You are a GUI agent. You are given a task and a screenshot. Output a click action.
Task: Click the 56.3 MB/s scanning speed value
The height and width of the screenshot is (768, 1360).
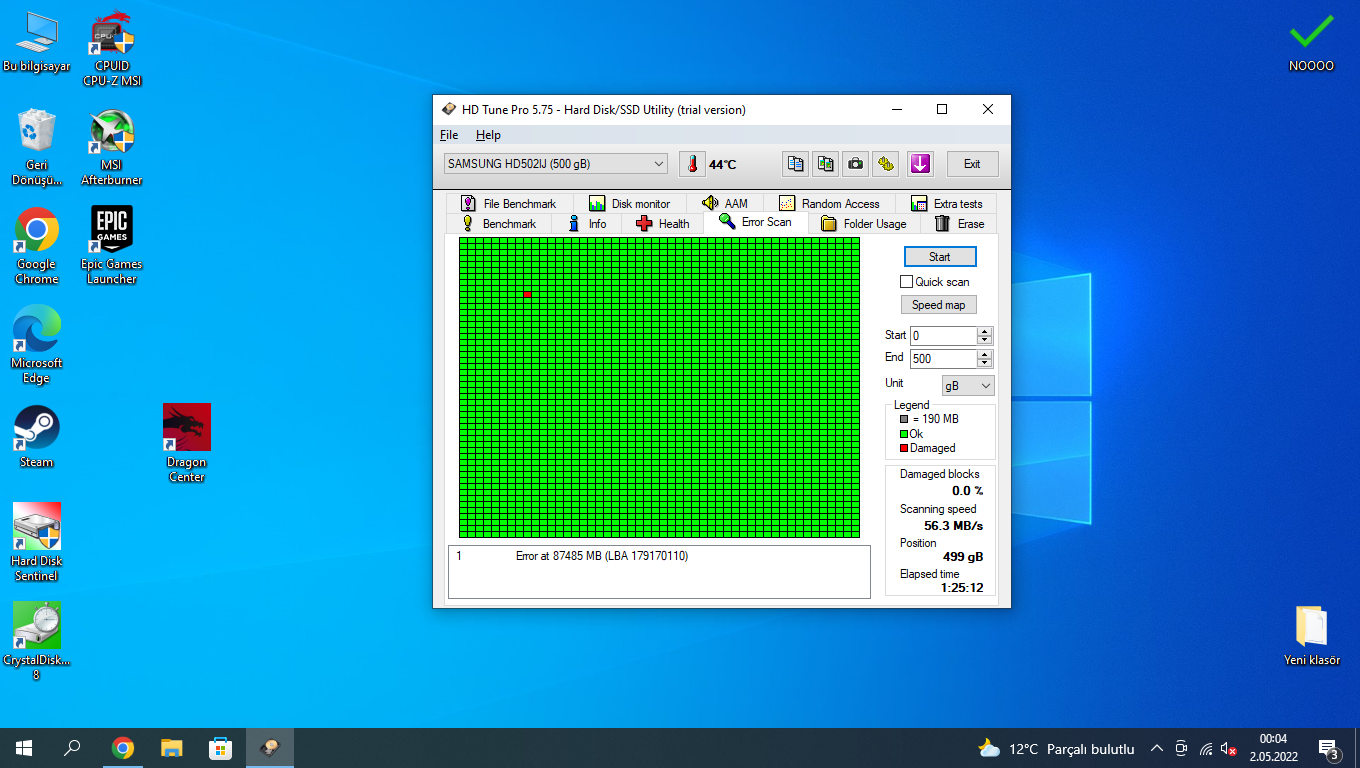coord(953,526)
